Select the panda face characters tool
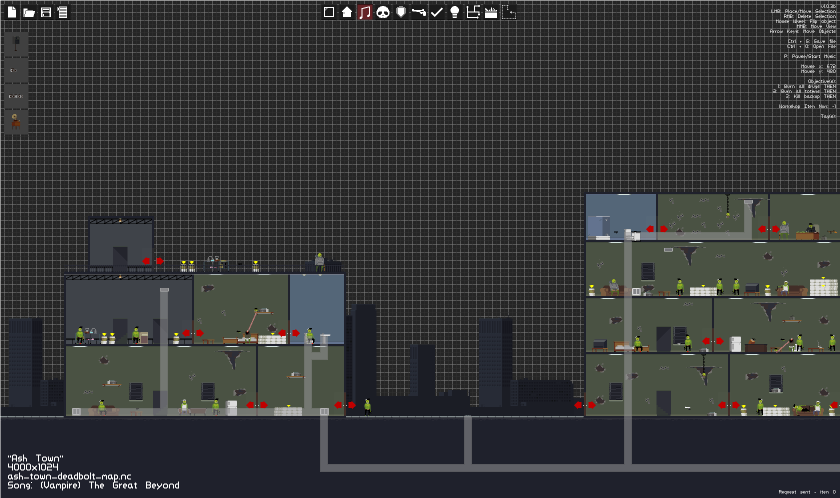Screen dimensions: 840x498 [382, 12]
